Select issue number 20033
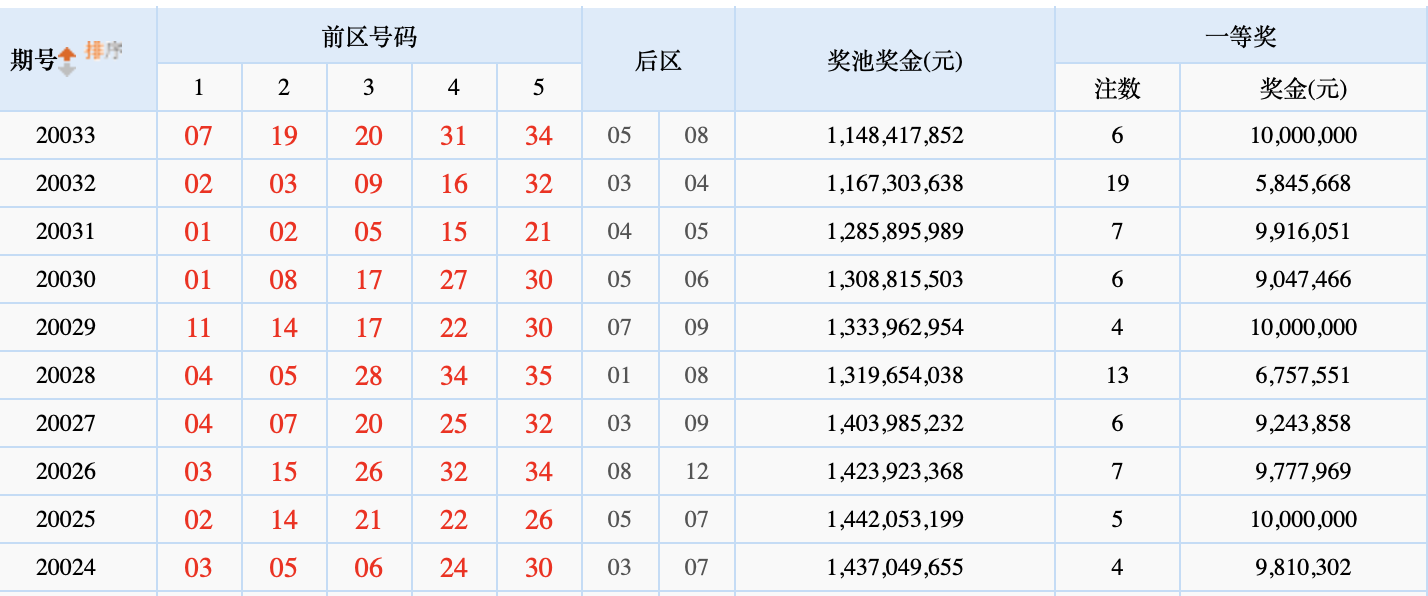Image resolution: width=1428 pixels, height=596 pixels. (x=65, y=135)
